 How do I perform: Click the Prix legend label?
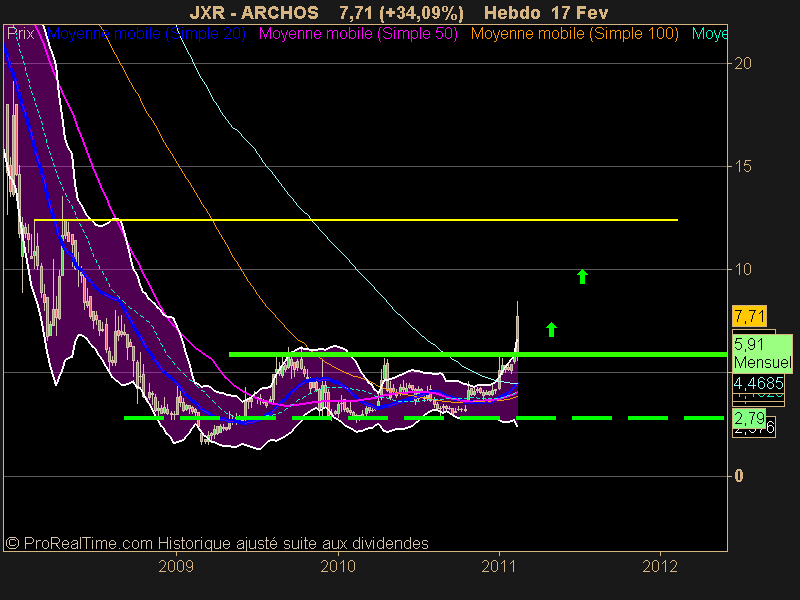point(21,34)
